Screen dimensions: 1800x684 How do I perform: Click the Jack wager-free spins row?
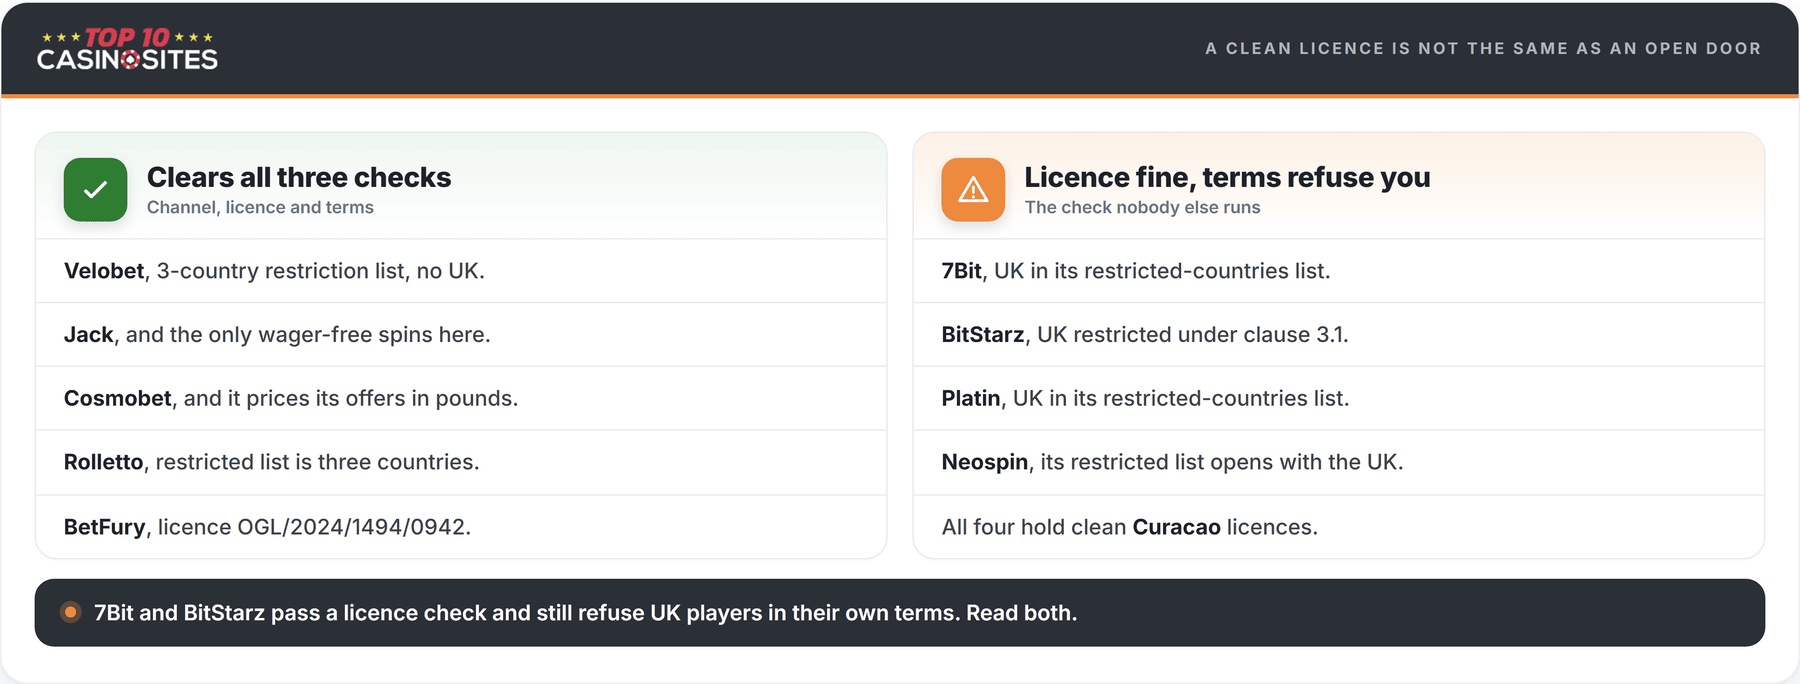461,334
